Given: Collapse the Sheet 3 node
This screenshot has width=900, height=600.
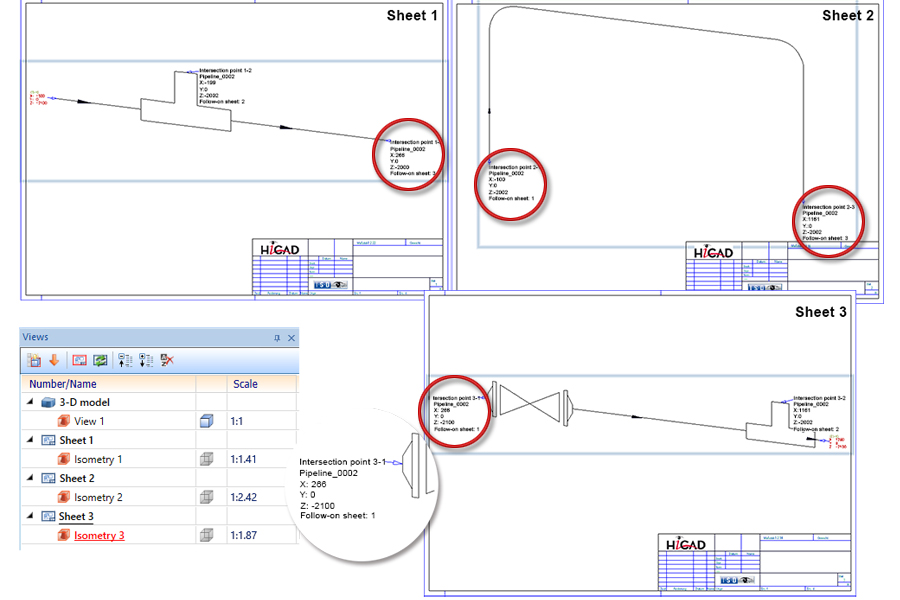Looking at the screenshot, I should click(x=30, y=516).
